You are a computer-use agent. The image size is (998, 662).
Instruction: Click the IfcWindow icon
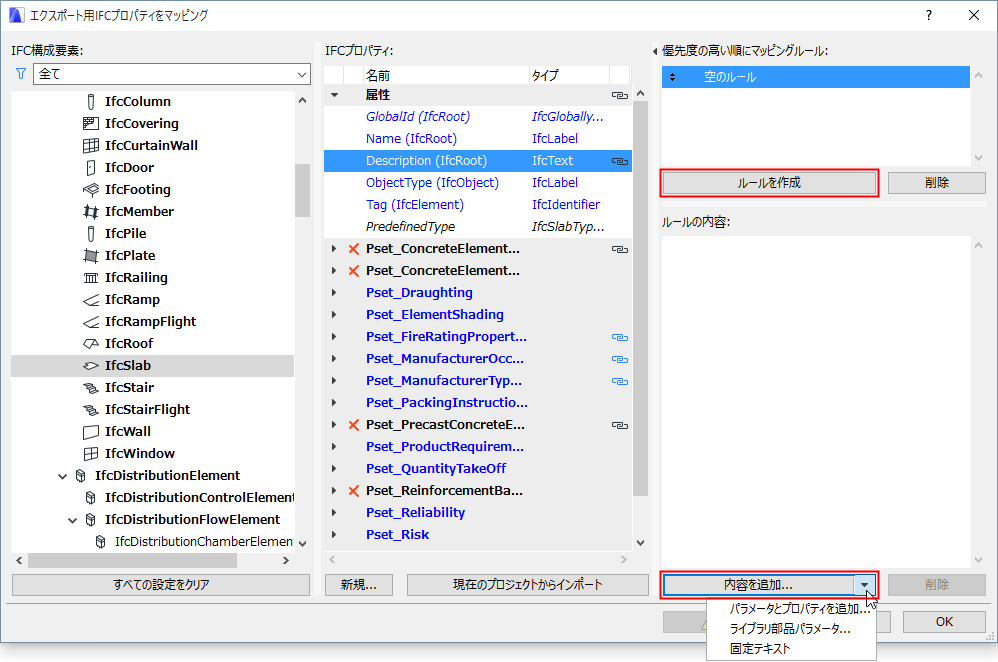coord(91,454)
